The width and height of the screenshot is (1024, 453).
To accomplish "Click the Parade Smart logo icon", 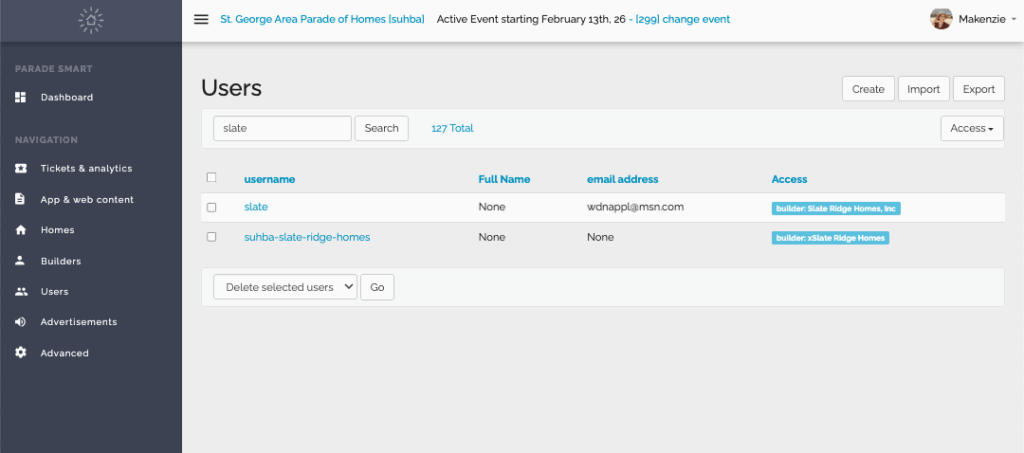I will (x=91, y=20).
